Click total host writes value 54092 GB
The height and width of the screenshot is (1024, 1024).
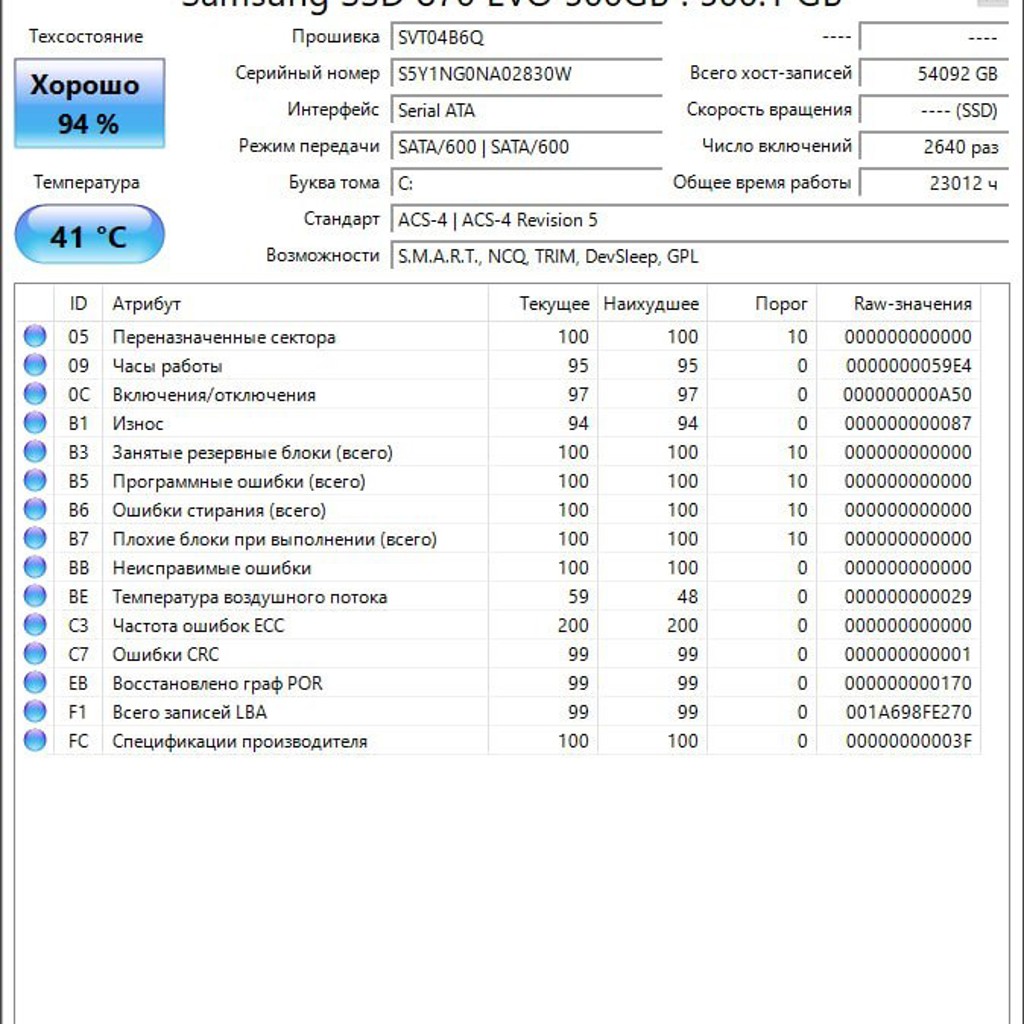tap(934, 74)
